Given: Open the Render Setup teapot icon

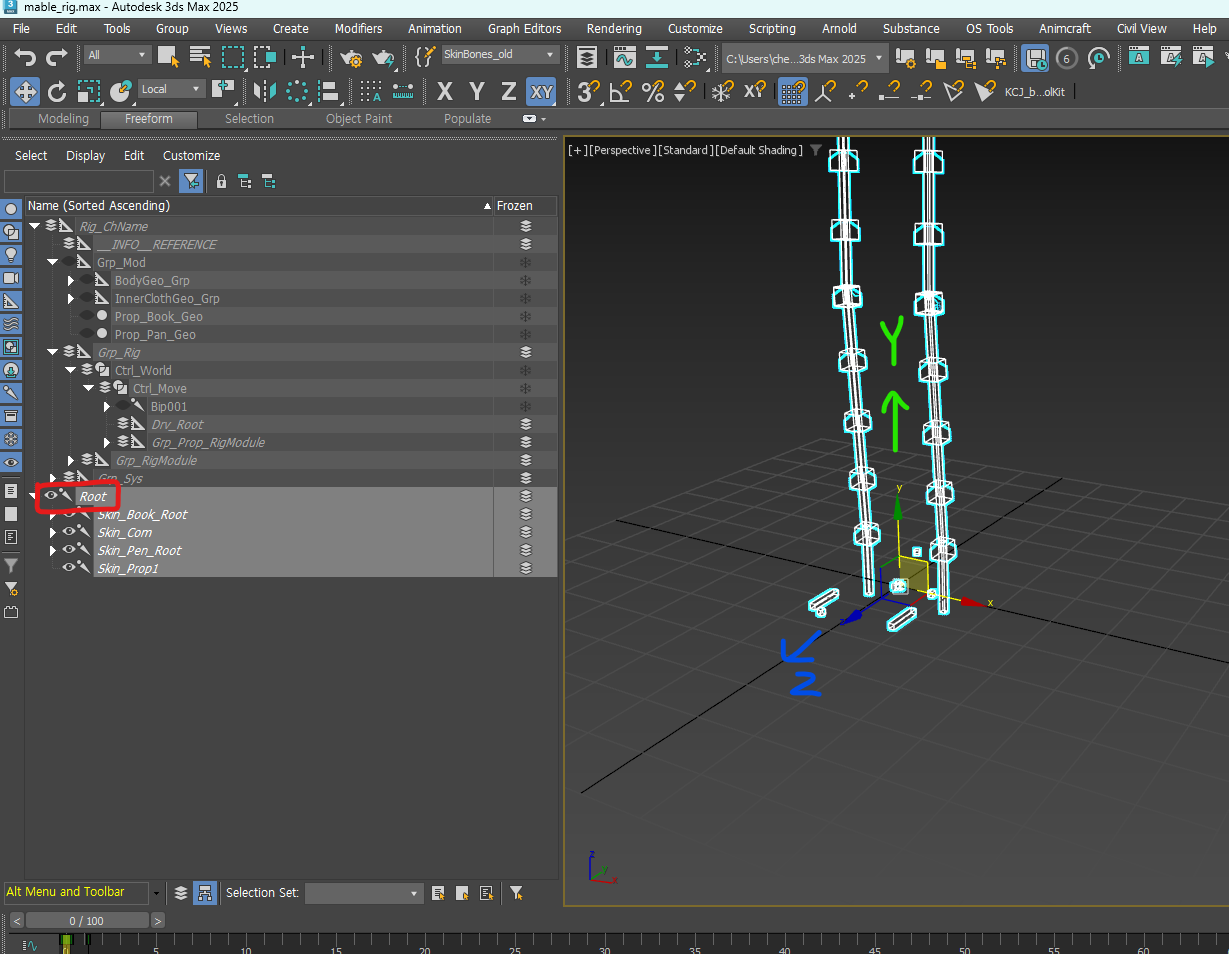Looking at the screenshot, I should [x=350, y=57].
